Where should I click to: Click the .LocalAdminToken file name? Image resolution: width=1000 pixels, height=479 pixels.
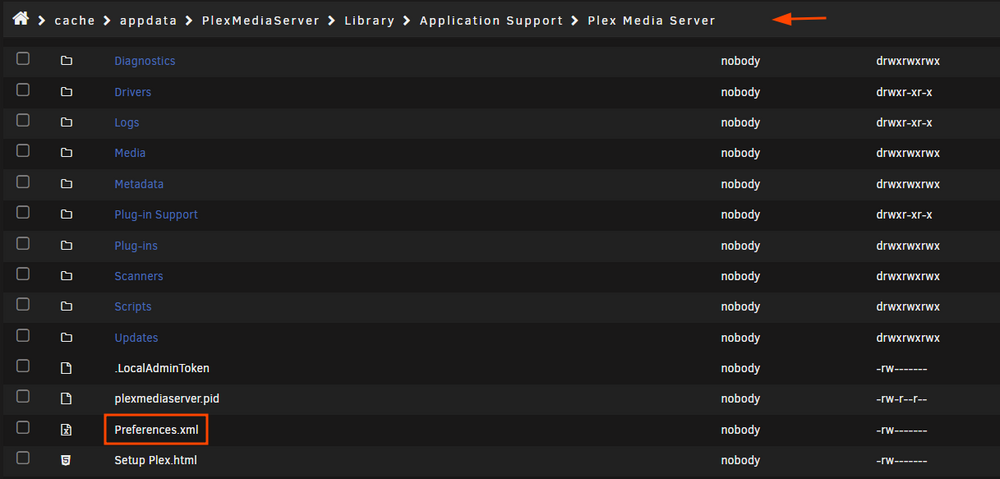click(x=162, y=368)
